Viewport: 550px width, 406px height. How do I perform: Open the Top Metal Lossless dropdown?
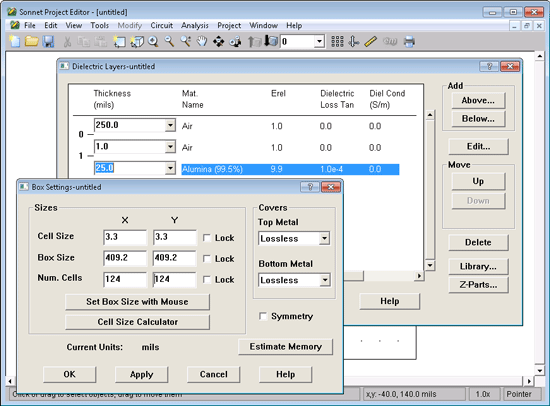point(324,239)
